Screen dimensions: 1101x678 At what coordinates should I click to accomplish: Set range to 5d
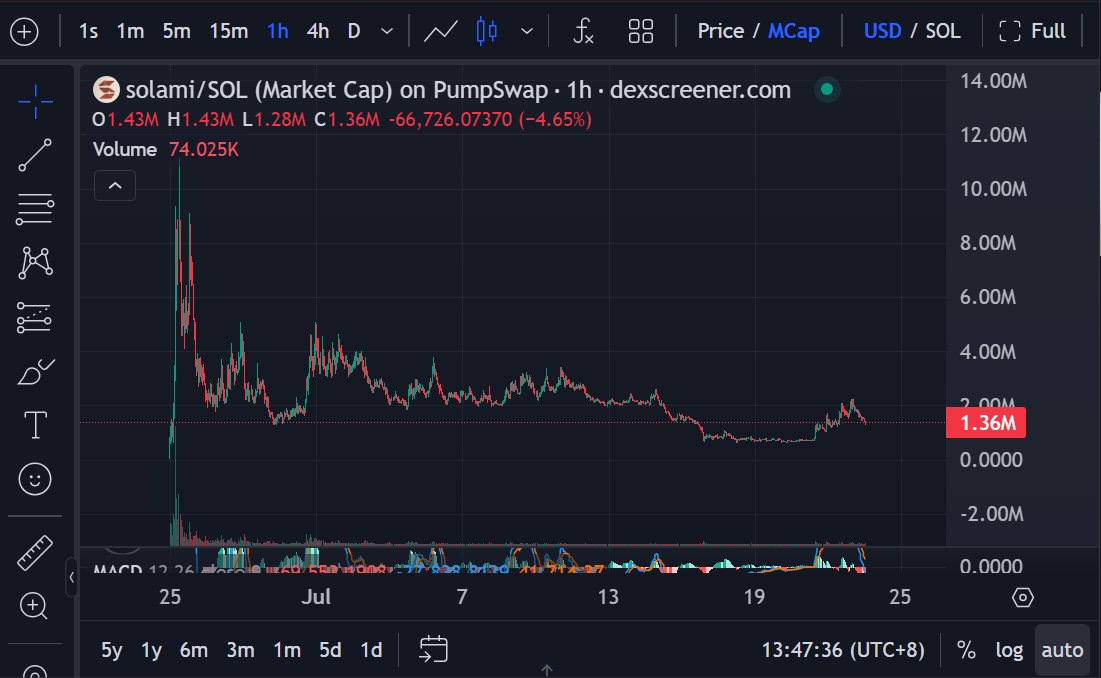click(330, 650)
